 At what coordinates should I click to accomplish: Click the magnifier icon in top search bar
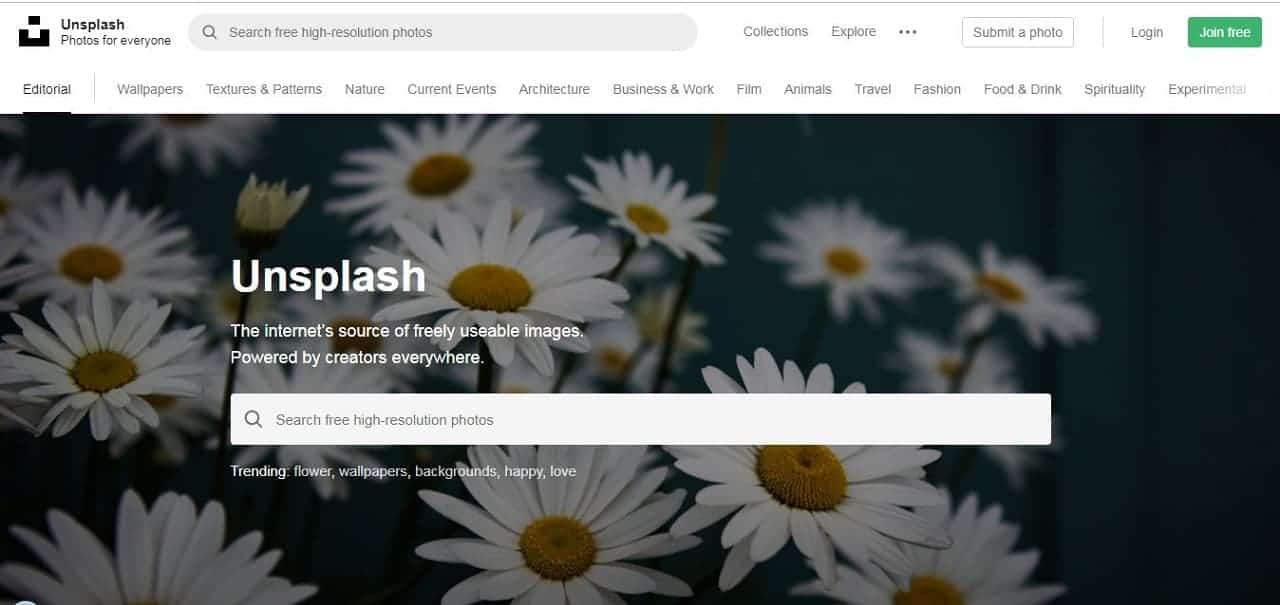210,32
